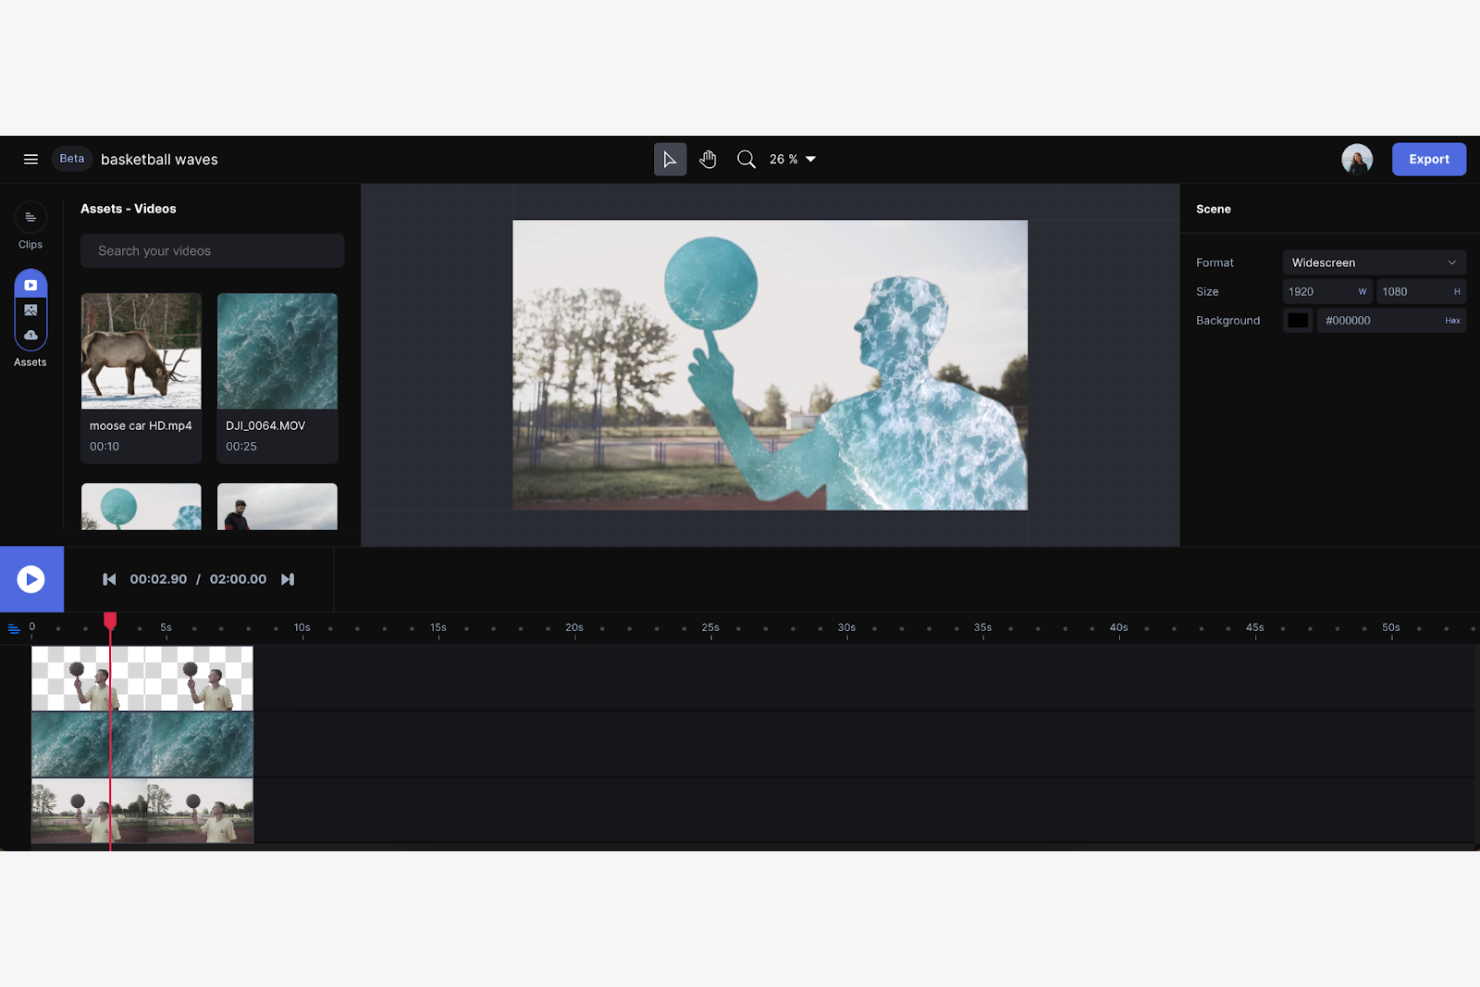Screen dimensions: 1480x987
Task: Click the video search field
Action: click(211, 250)
